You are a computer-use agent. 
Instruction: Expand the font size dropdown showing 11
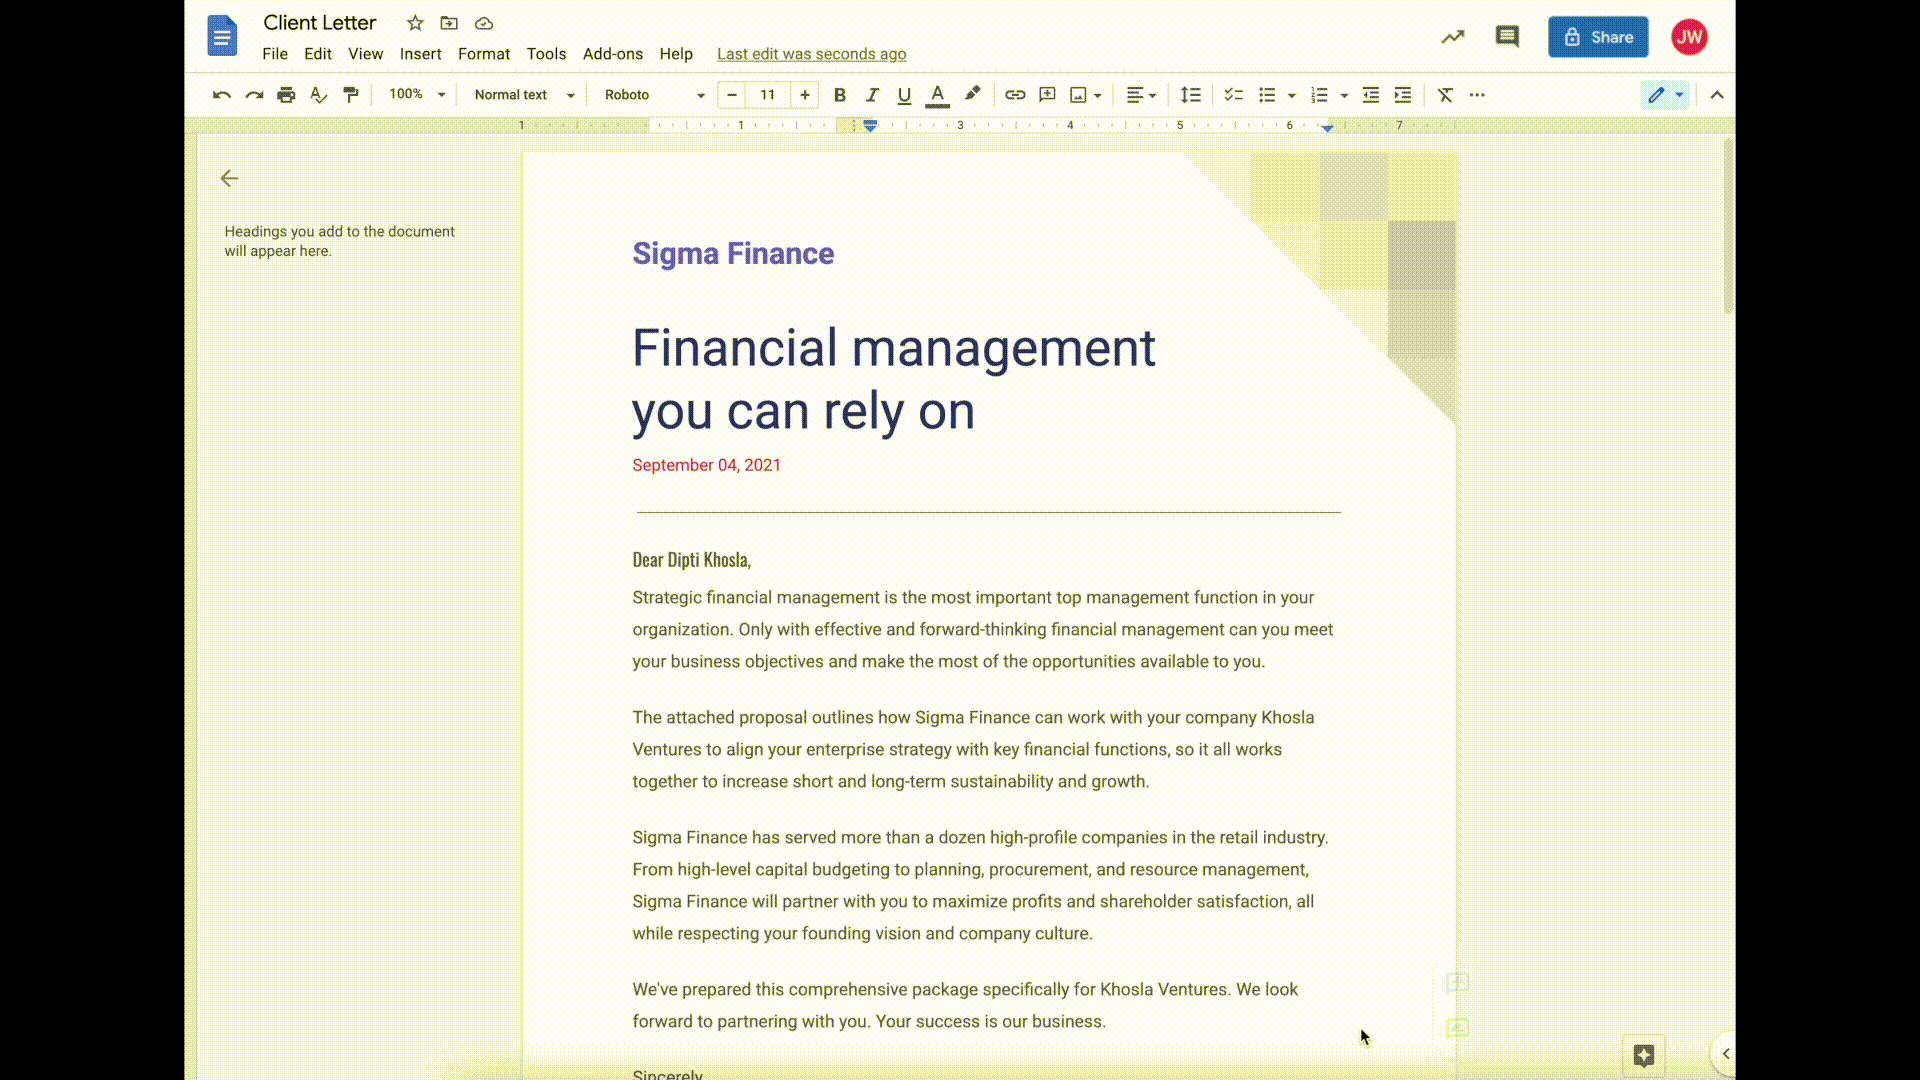click(x=767, y=94)
